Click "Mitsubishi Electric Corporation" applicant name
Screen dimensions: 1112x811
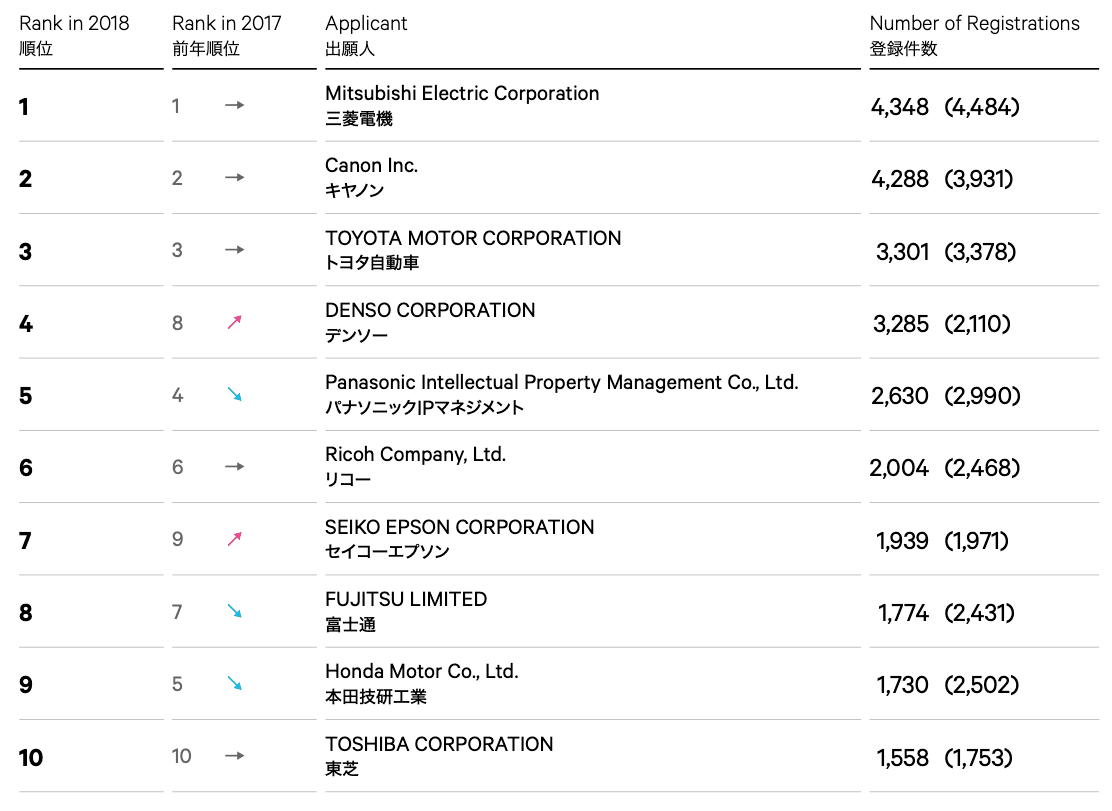click(462, 94)
